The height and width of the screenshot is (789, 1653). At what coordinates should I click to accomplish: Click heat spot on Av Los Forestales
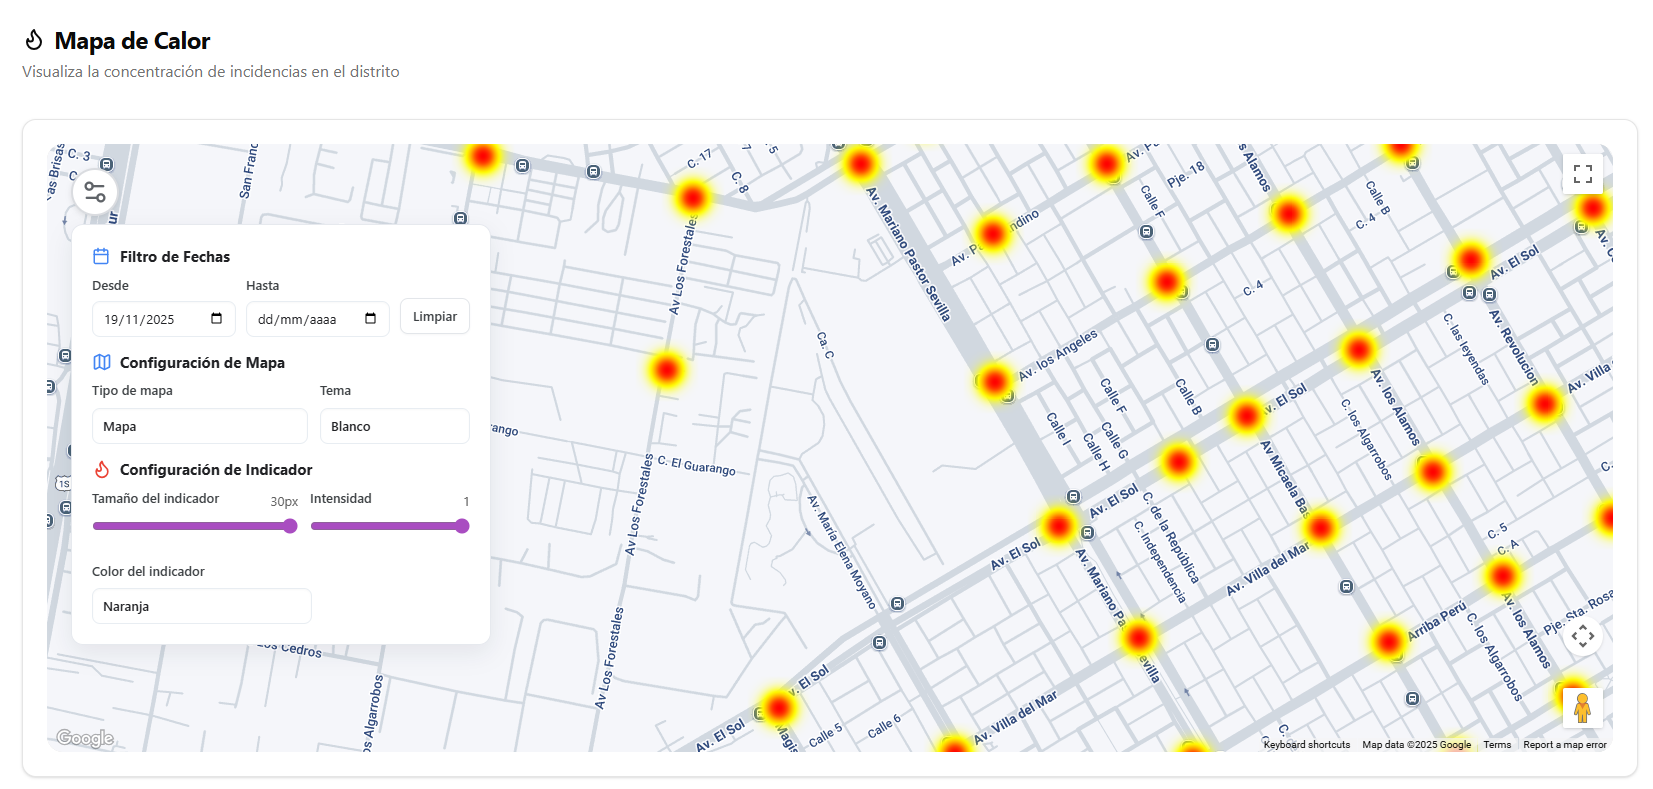[x=666, y=370]
